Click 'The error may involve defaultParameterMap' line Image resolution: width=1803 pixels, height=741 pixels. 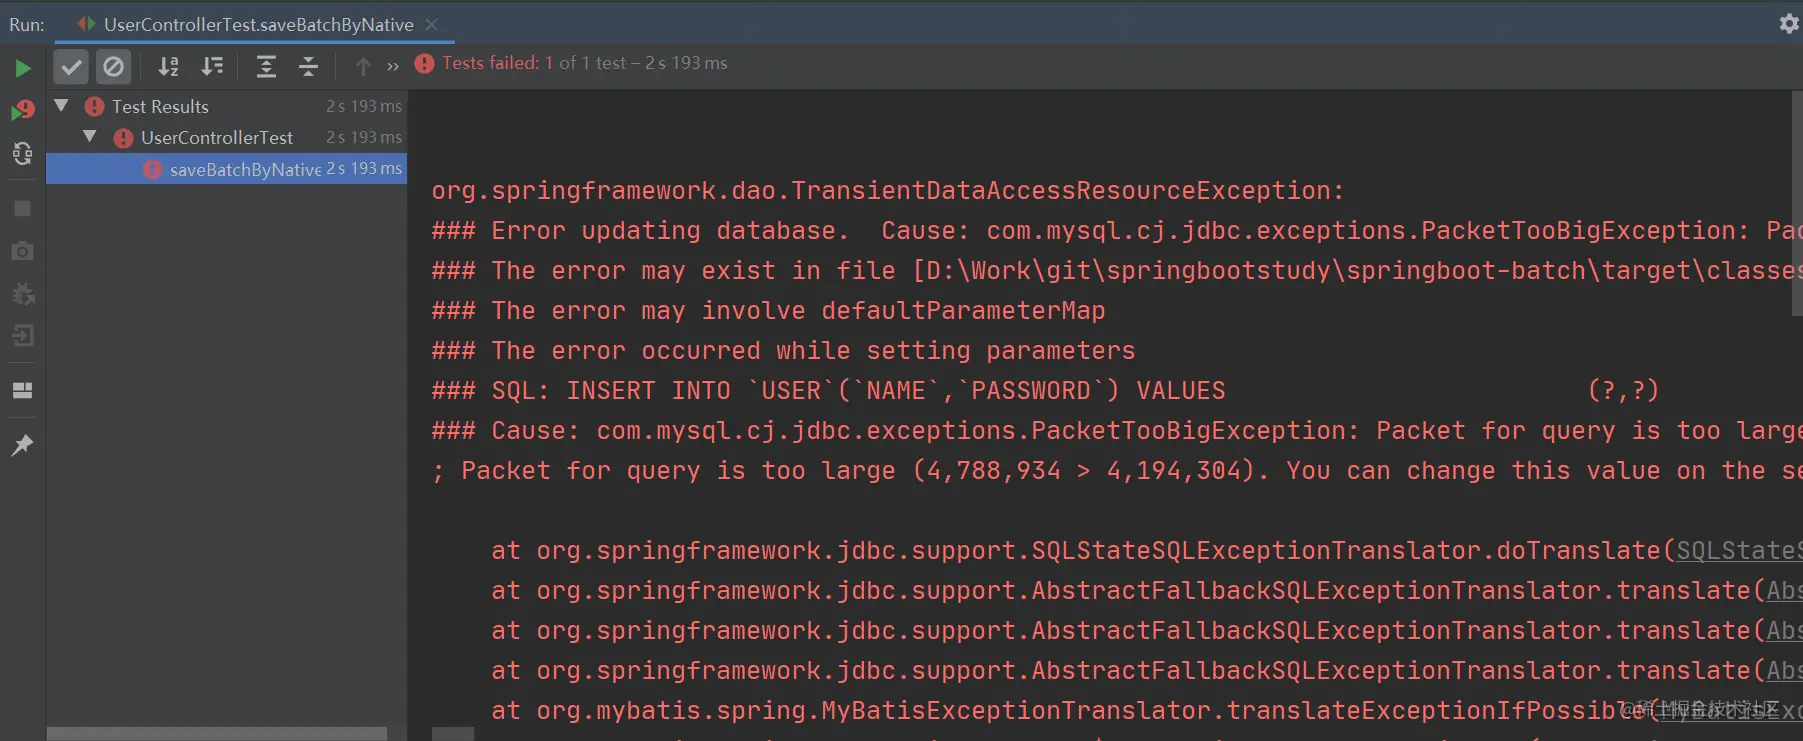(x=768, y=310)
